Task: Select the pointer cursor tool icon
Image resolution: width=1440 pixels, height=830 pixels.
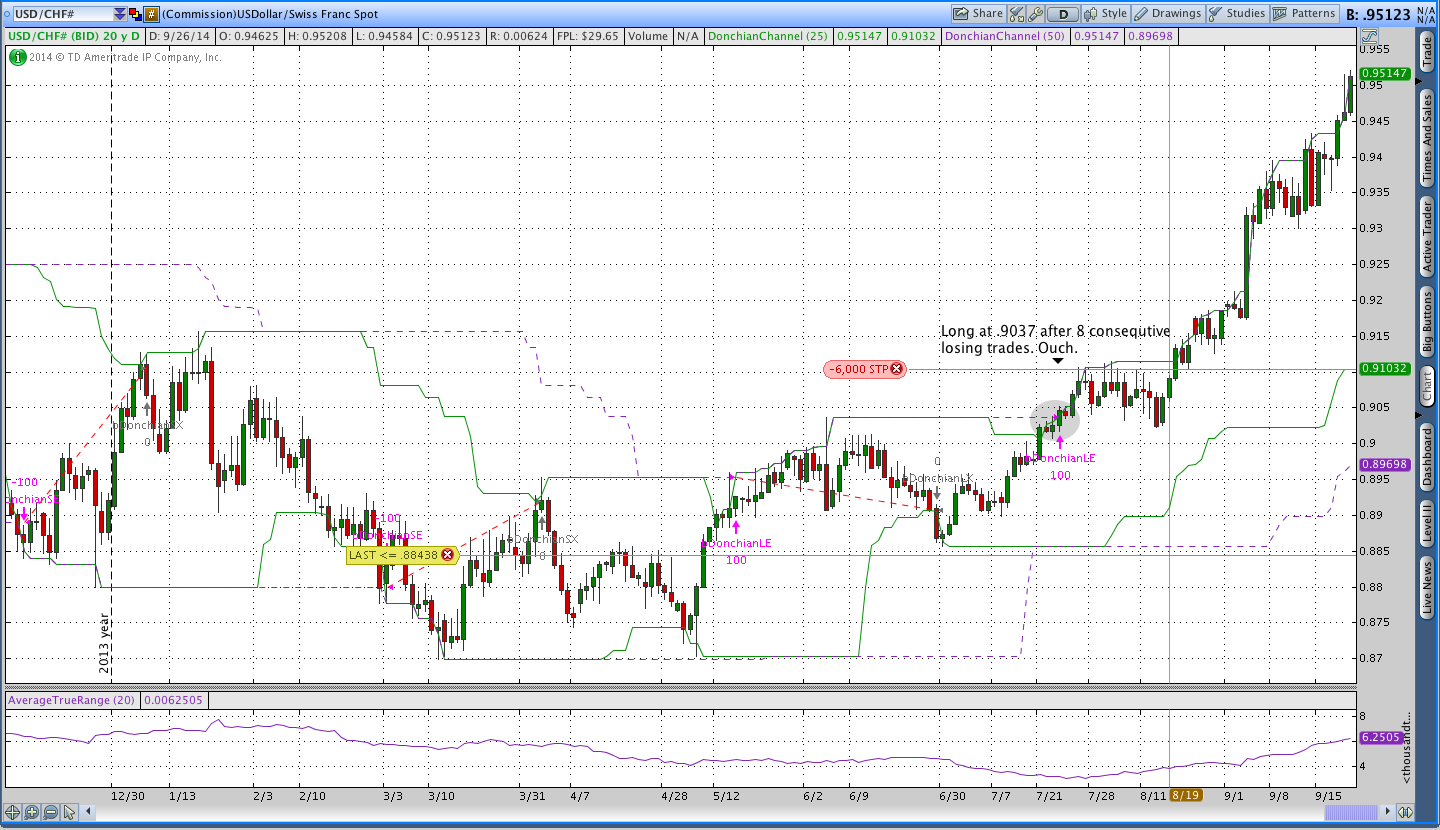Action: (x=69, y=812)
